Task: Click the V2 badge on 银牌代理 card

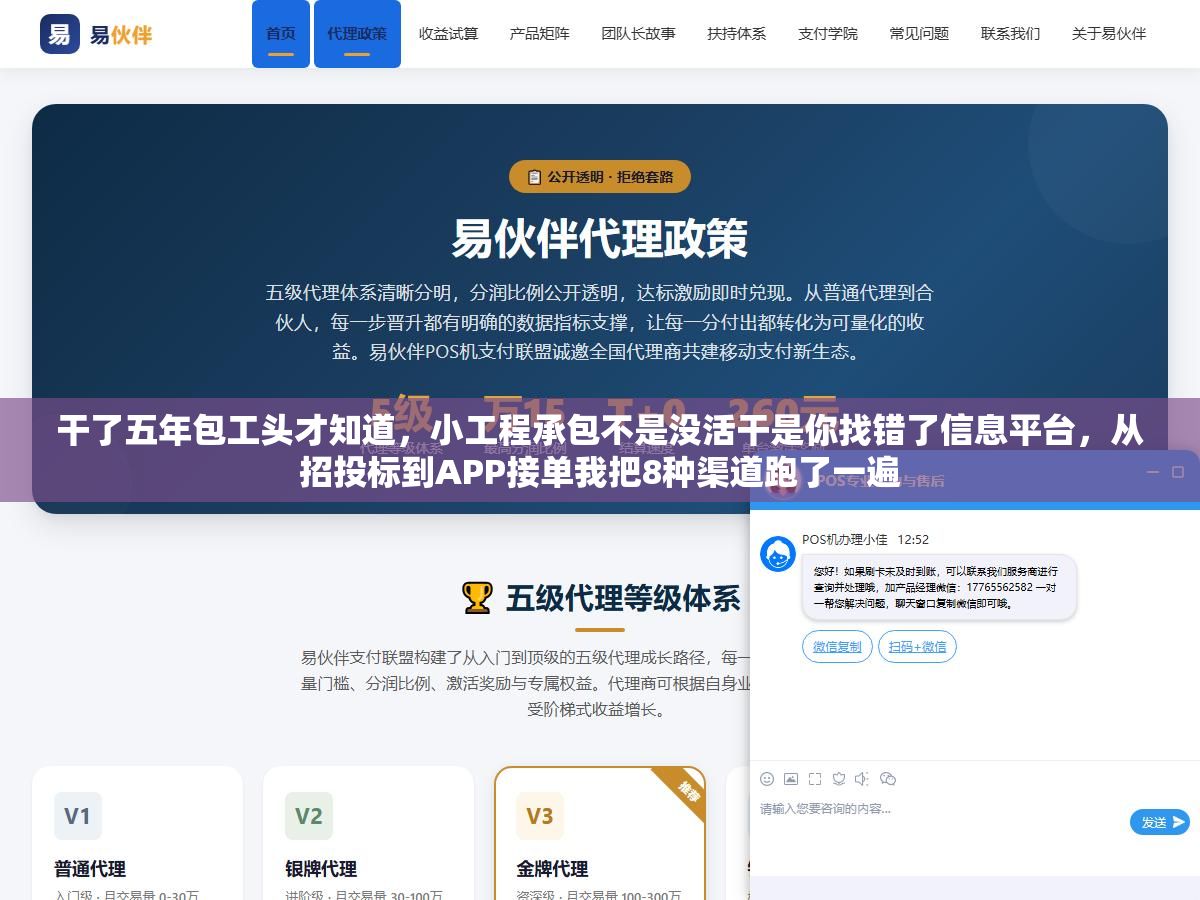Action: coord(309,816)
